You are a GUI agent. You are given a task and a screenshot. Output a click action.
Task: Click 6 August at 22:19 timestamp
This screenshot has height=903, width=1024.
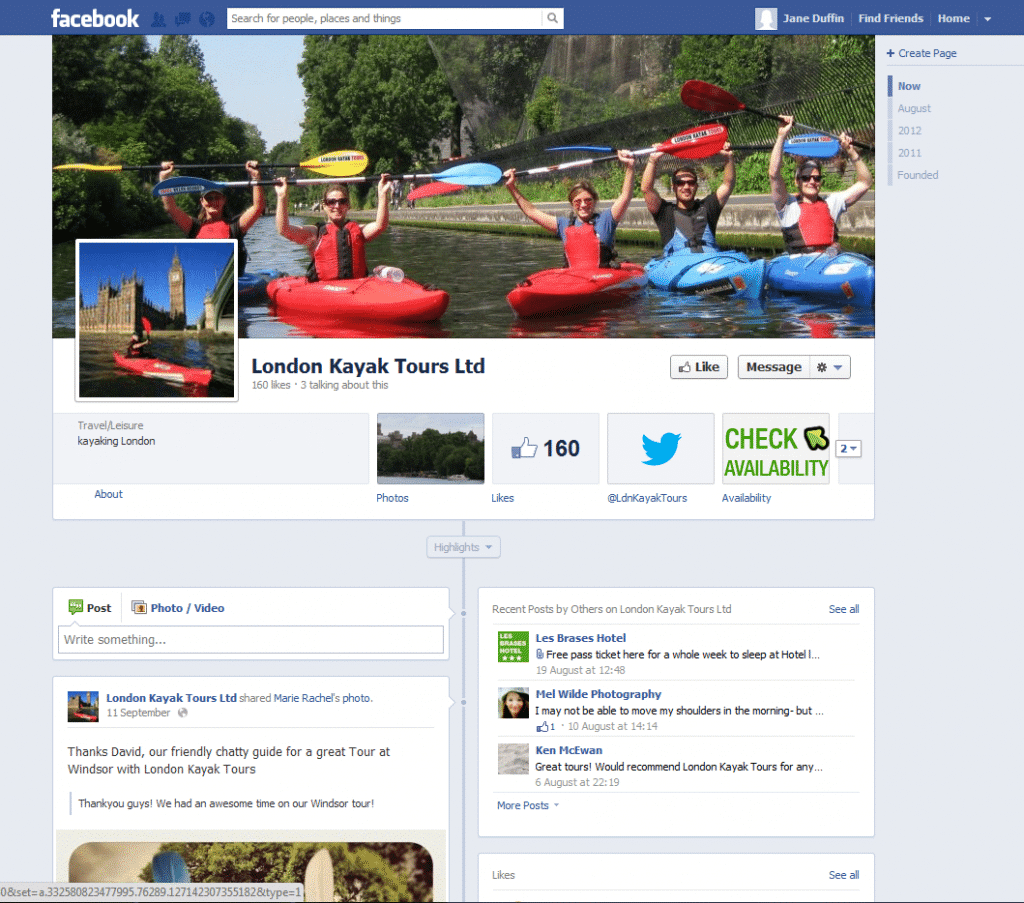[577, 782]
